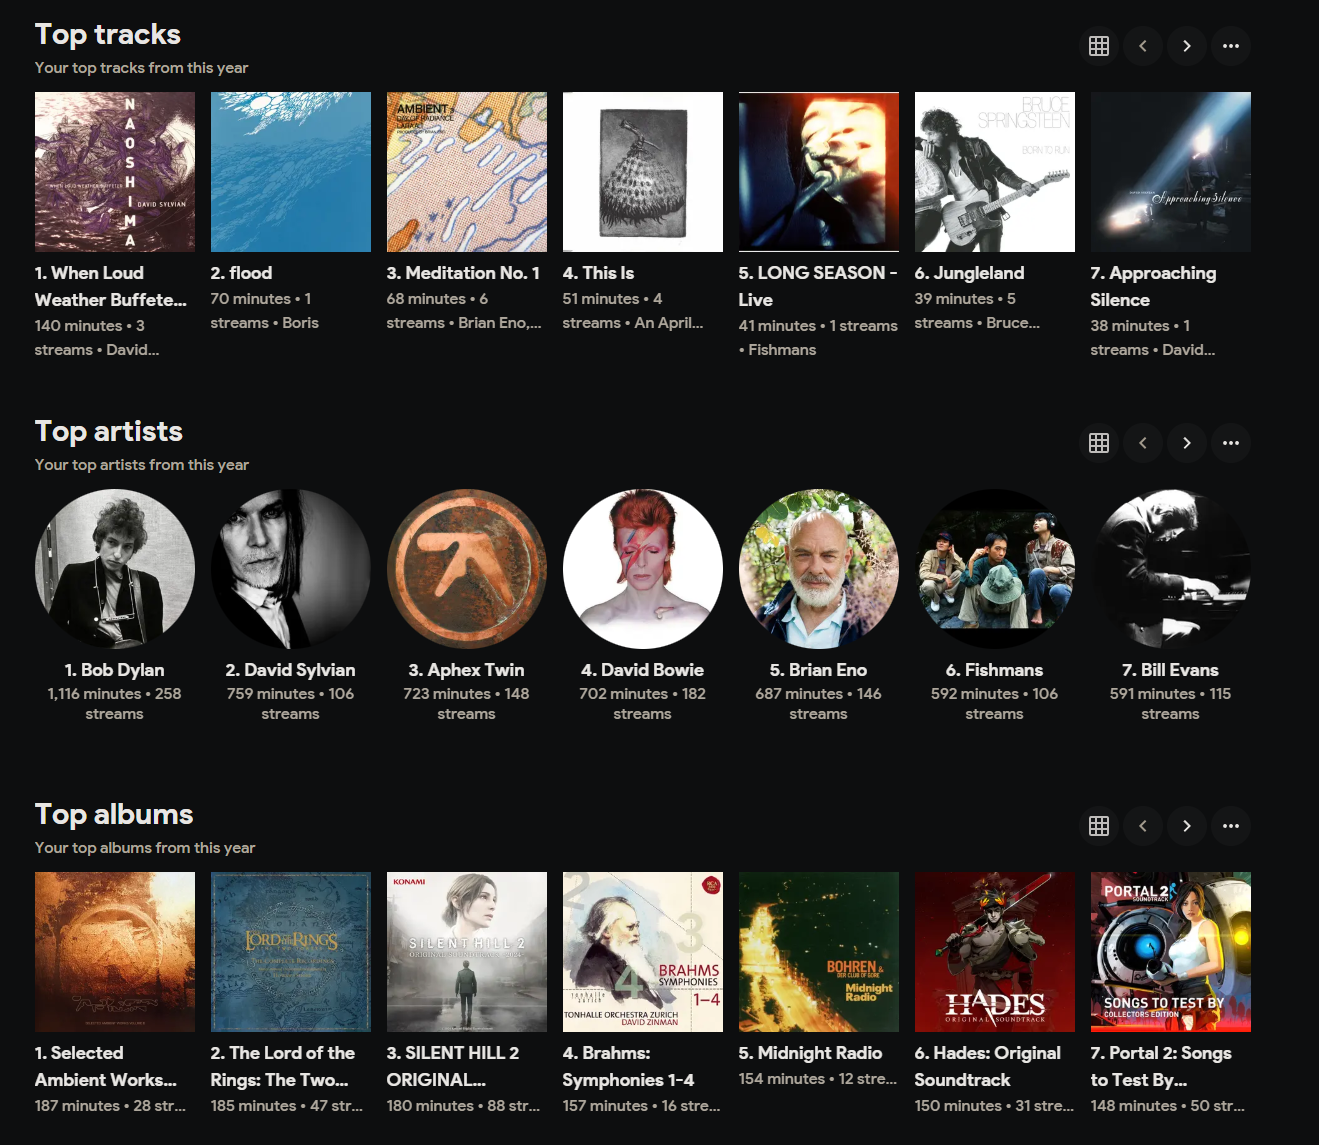Click the Born to Run album cover
The width and height of the screenshot is (1319, 1145).
(x=995, y=172)
